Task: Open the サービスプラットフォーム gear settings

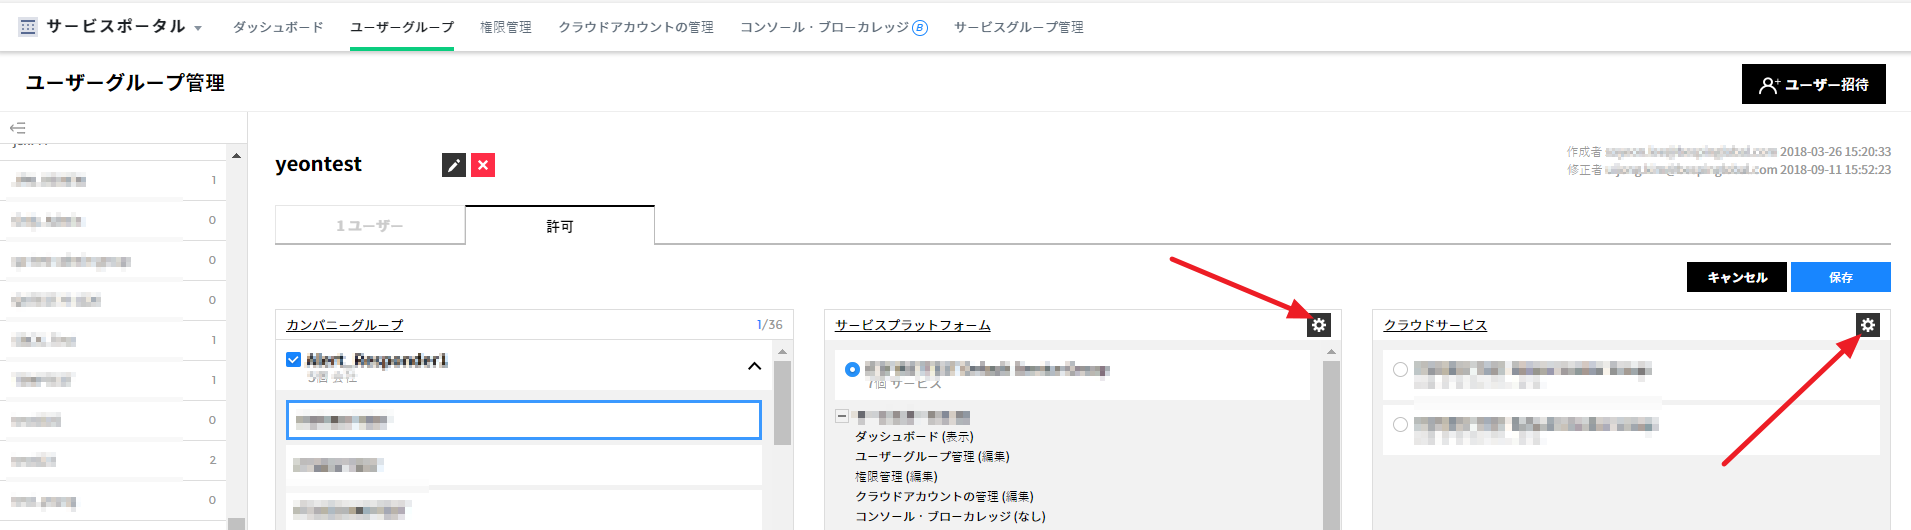Action: [1319, 325]
